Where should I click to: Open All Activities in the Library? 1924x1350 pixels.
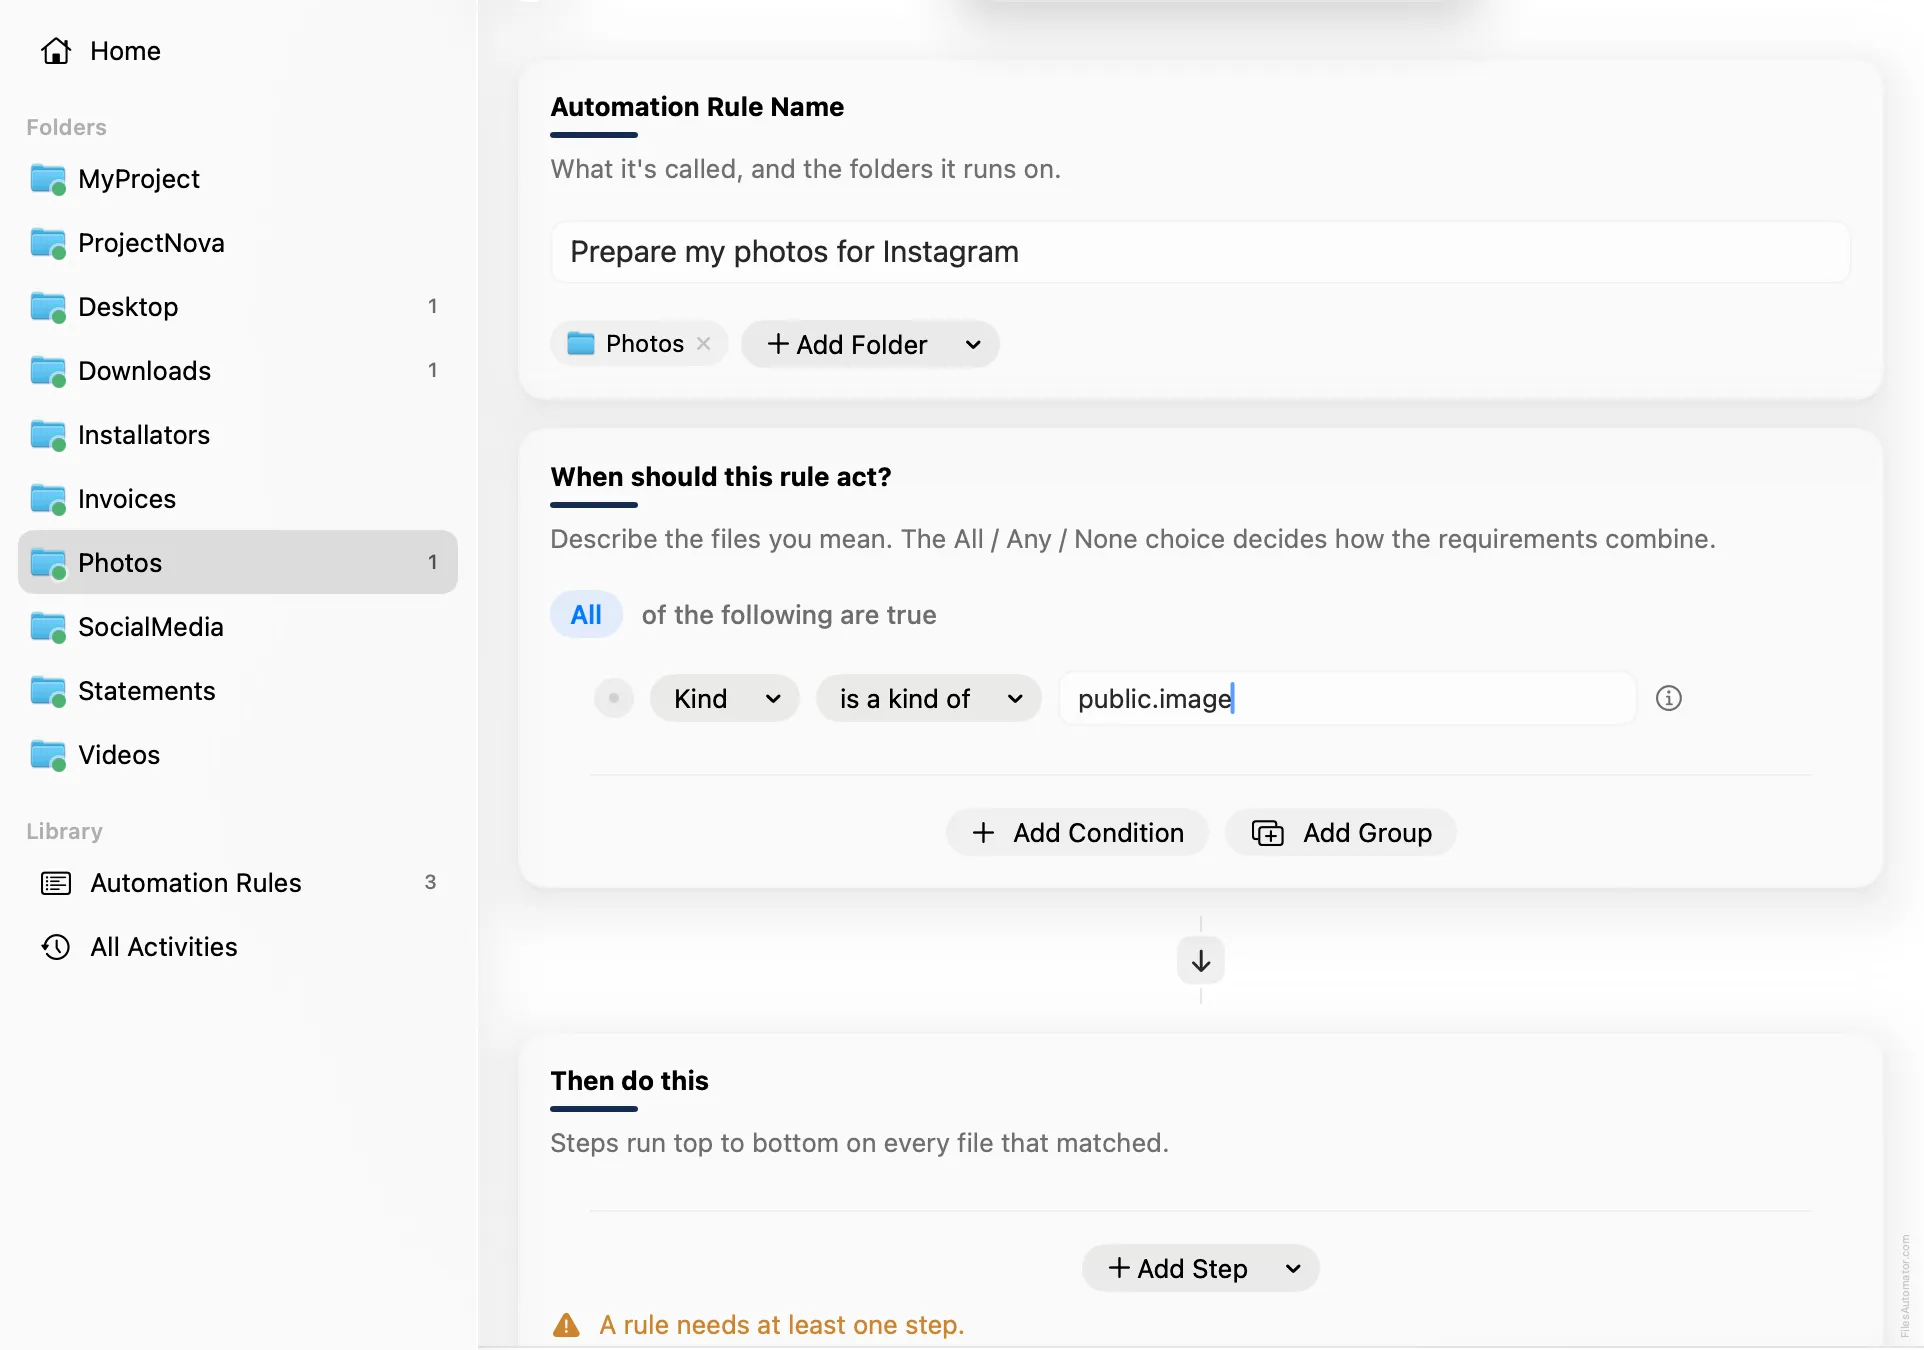(x=238, y=947)
